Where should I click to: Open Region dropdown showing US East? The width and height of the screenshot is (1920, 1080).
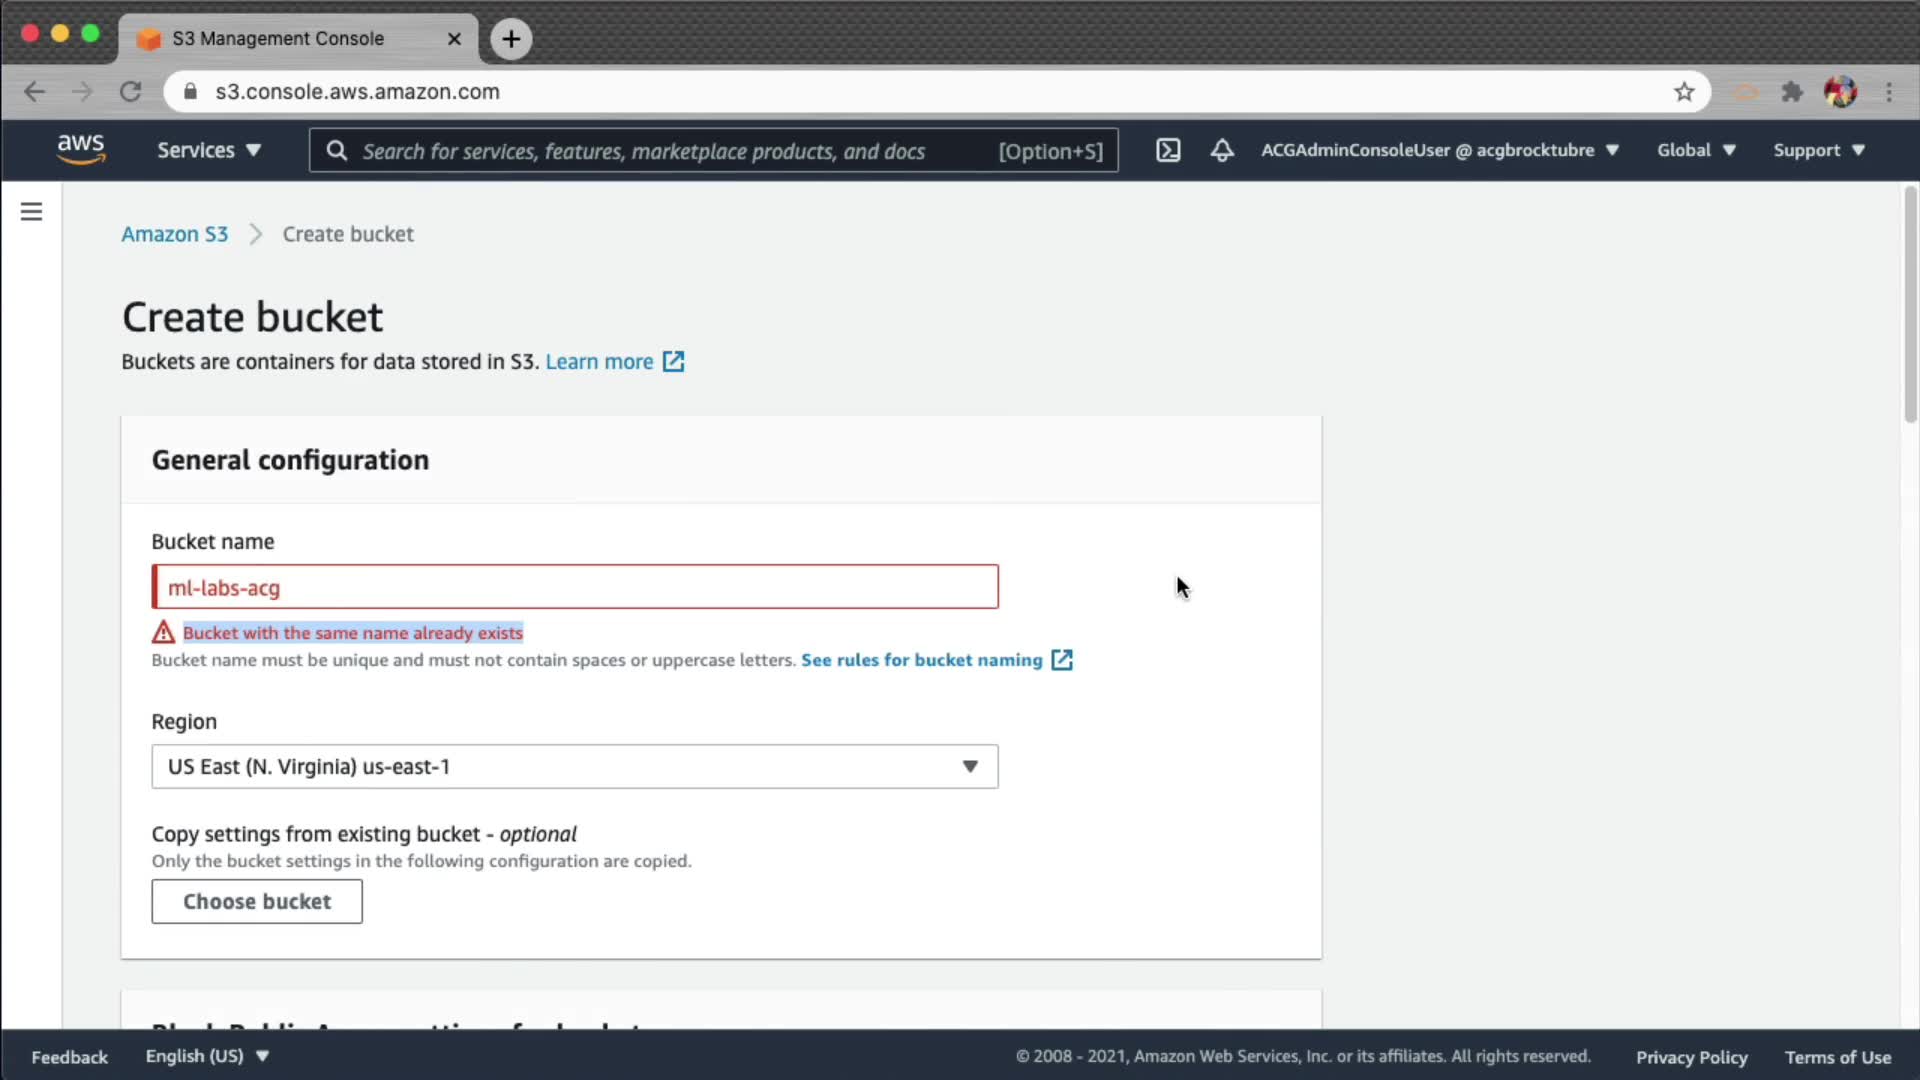coord(574,766)
